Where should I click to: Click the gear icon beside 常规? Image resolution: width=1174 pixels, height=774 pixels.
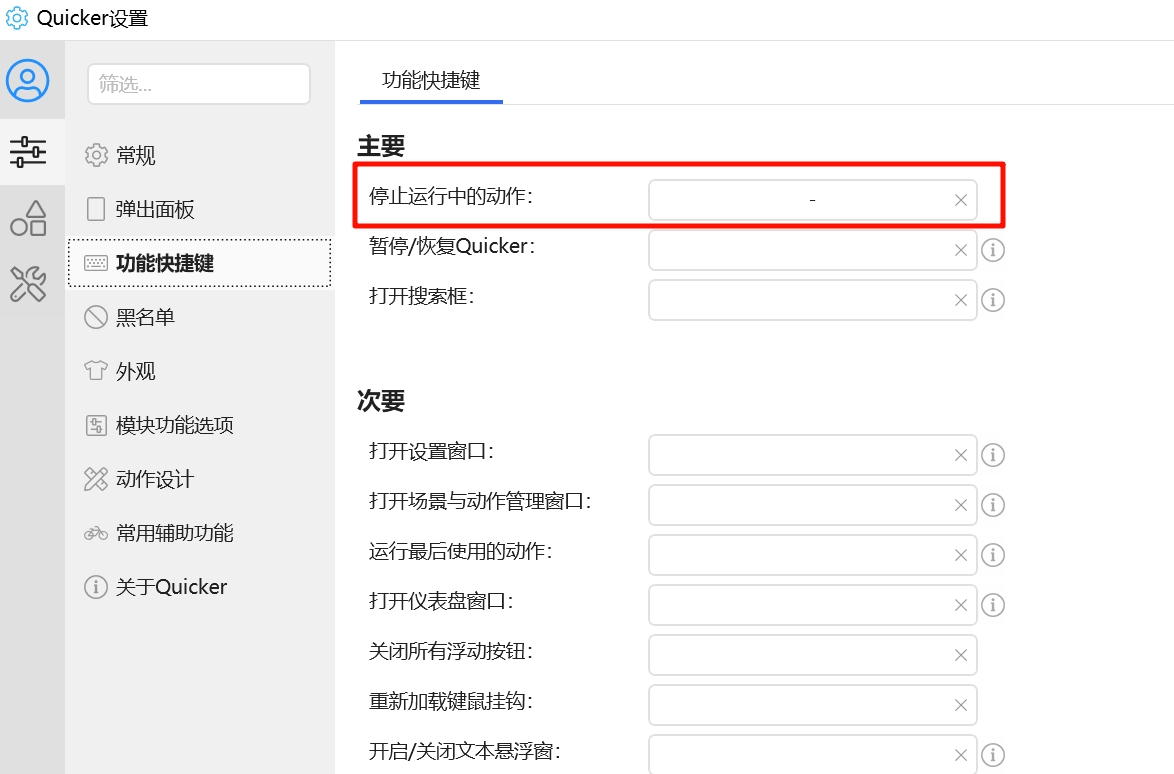96,155
